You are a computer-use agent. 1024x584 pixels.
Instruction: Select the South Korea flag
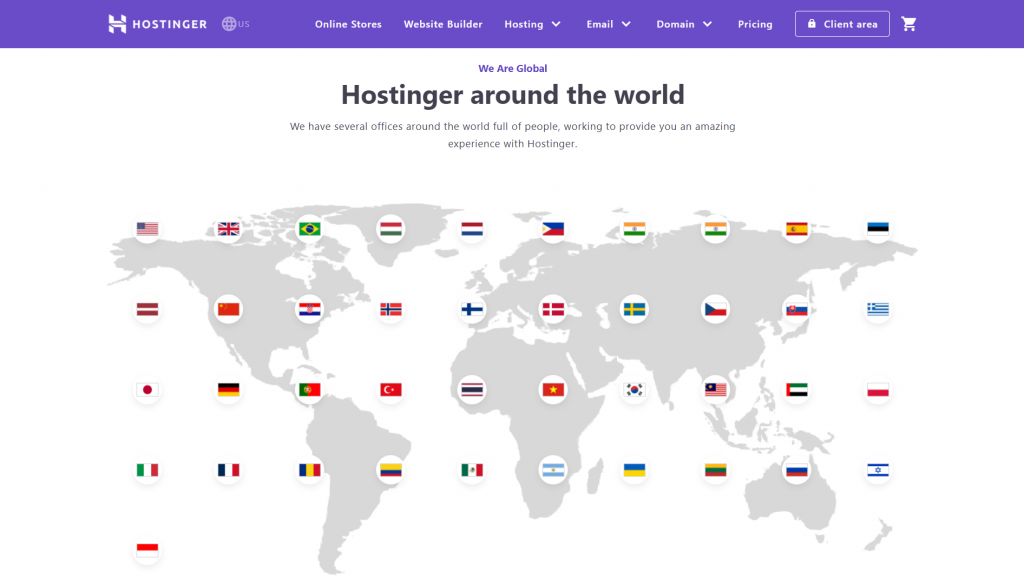point(634,389)
